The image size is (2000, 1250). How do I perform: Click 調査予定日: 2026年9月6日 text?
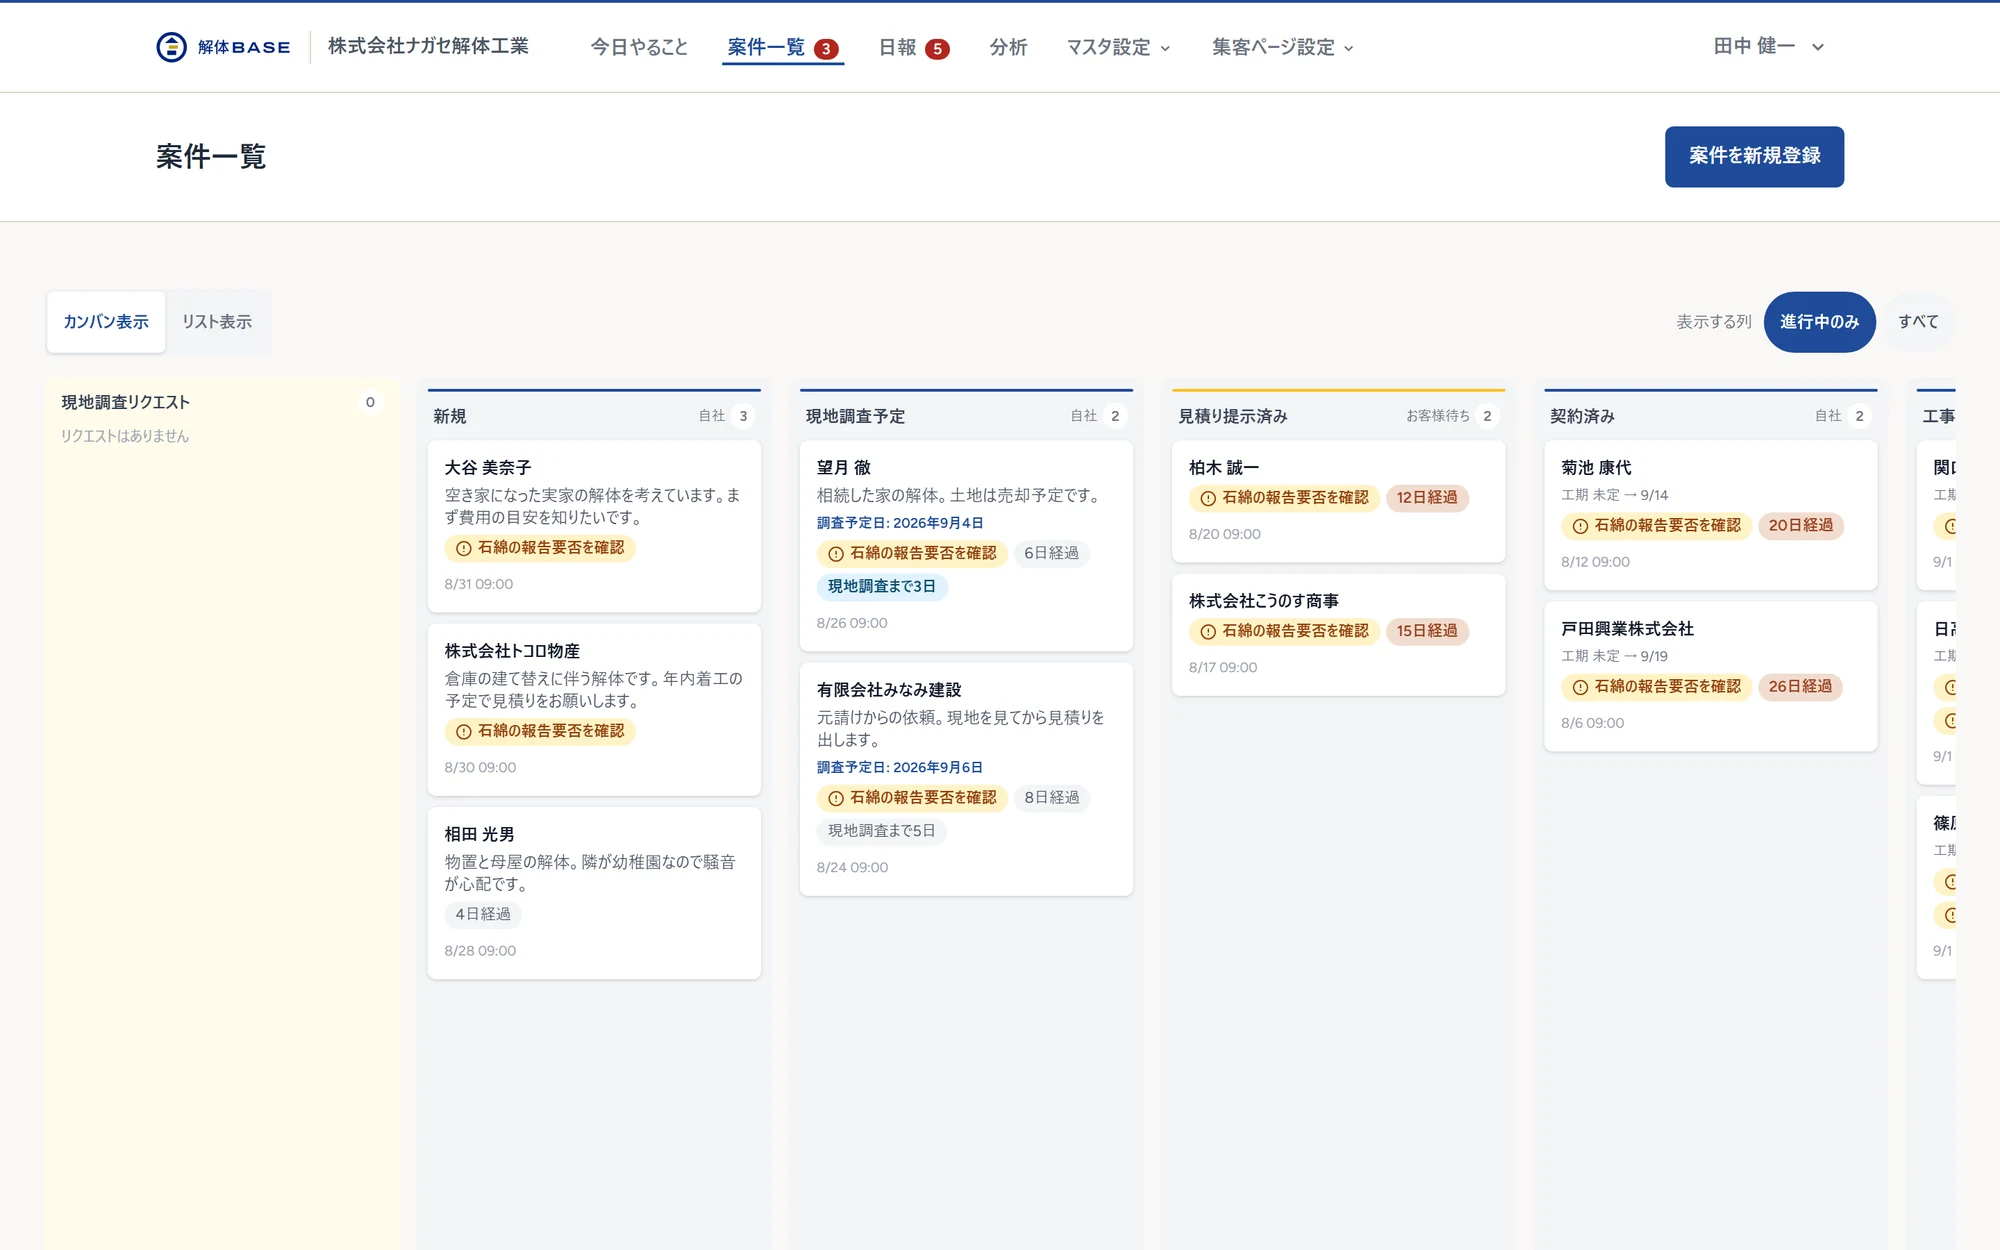click(900, 768)
